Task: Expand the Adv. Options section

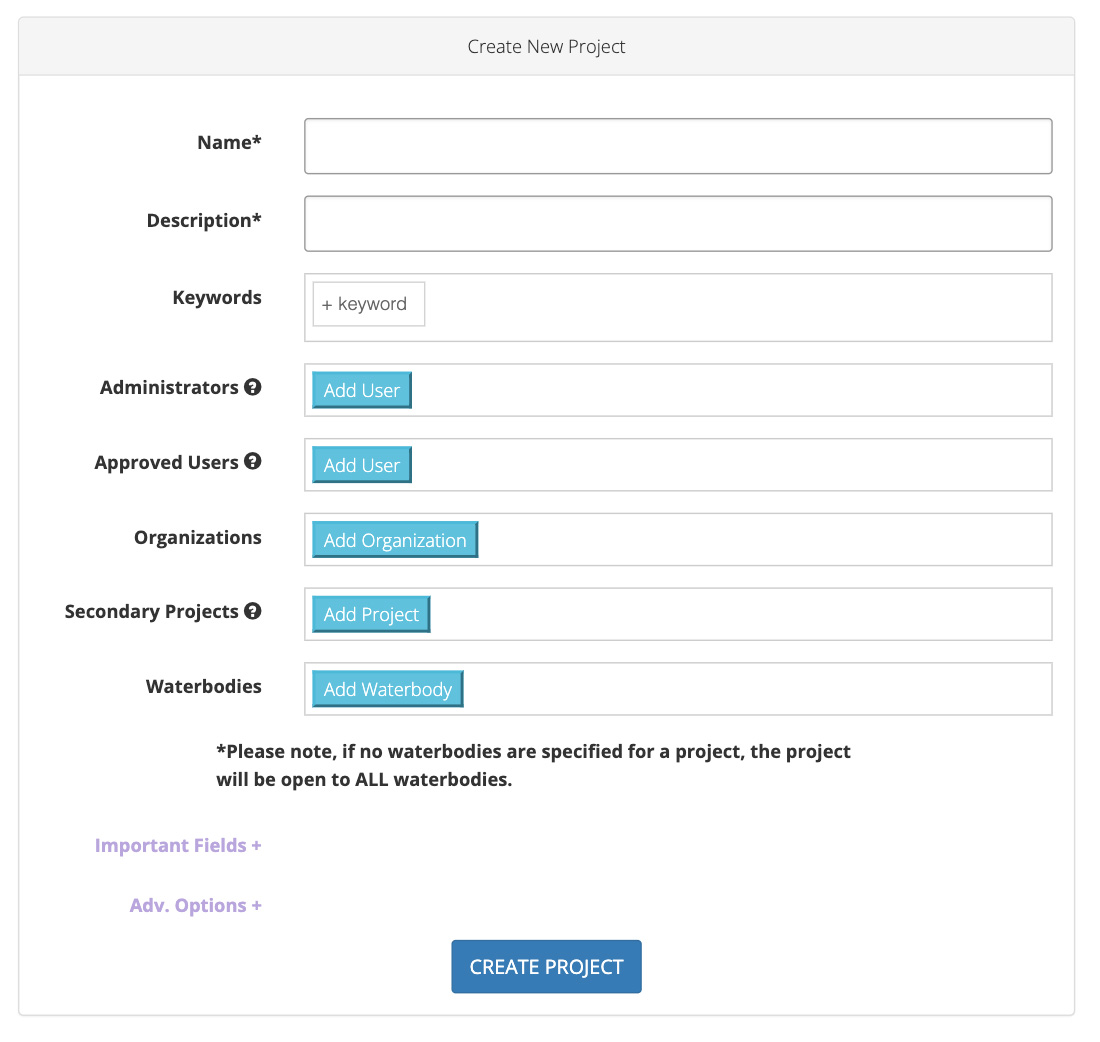Action: click(x=195, y=906)
